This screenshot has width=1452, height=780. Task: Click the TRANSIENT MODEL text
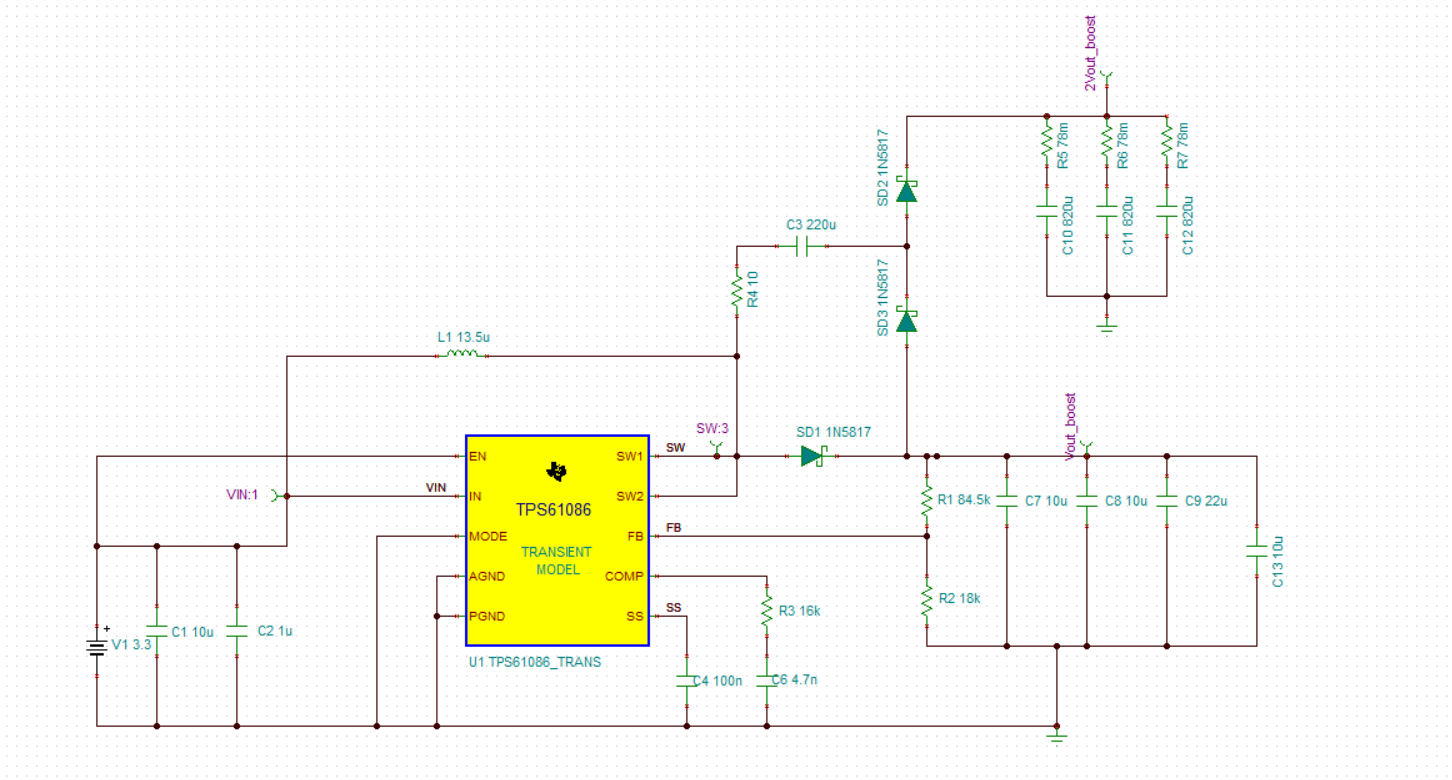pos(557,560)
